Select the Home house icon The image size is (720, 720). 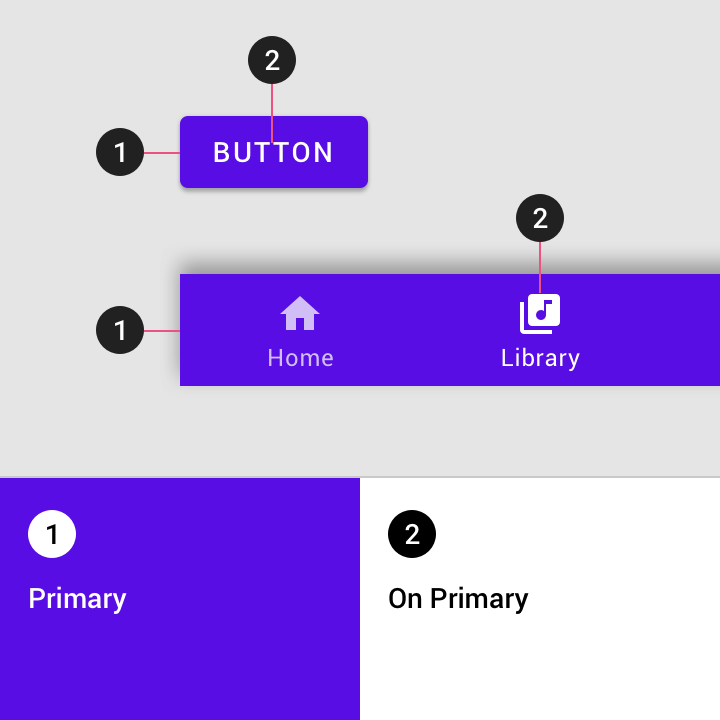(300, 313)
